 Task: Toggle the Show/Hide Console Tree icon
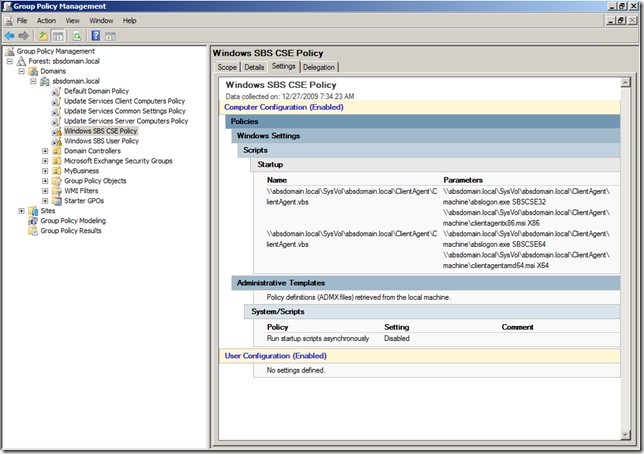click(58, 36)
